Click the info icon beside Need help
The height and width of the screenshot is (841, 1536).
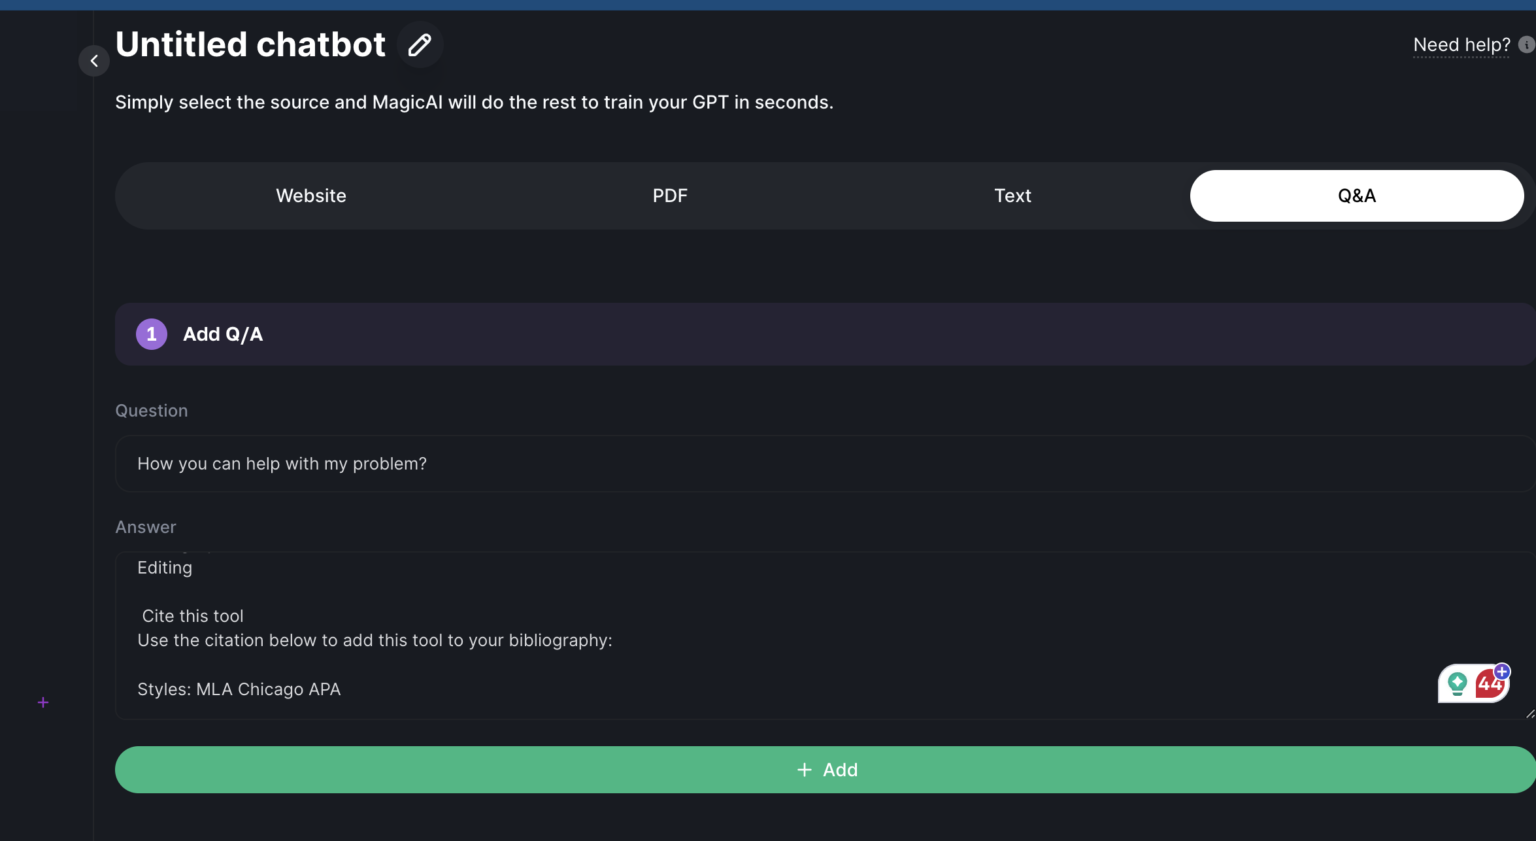1526,45
